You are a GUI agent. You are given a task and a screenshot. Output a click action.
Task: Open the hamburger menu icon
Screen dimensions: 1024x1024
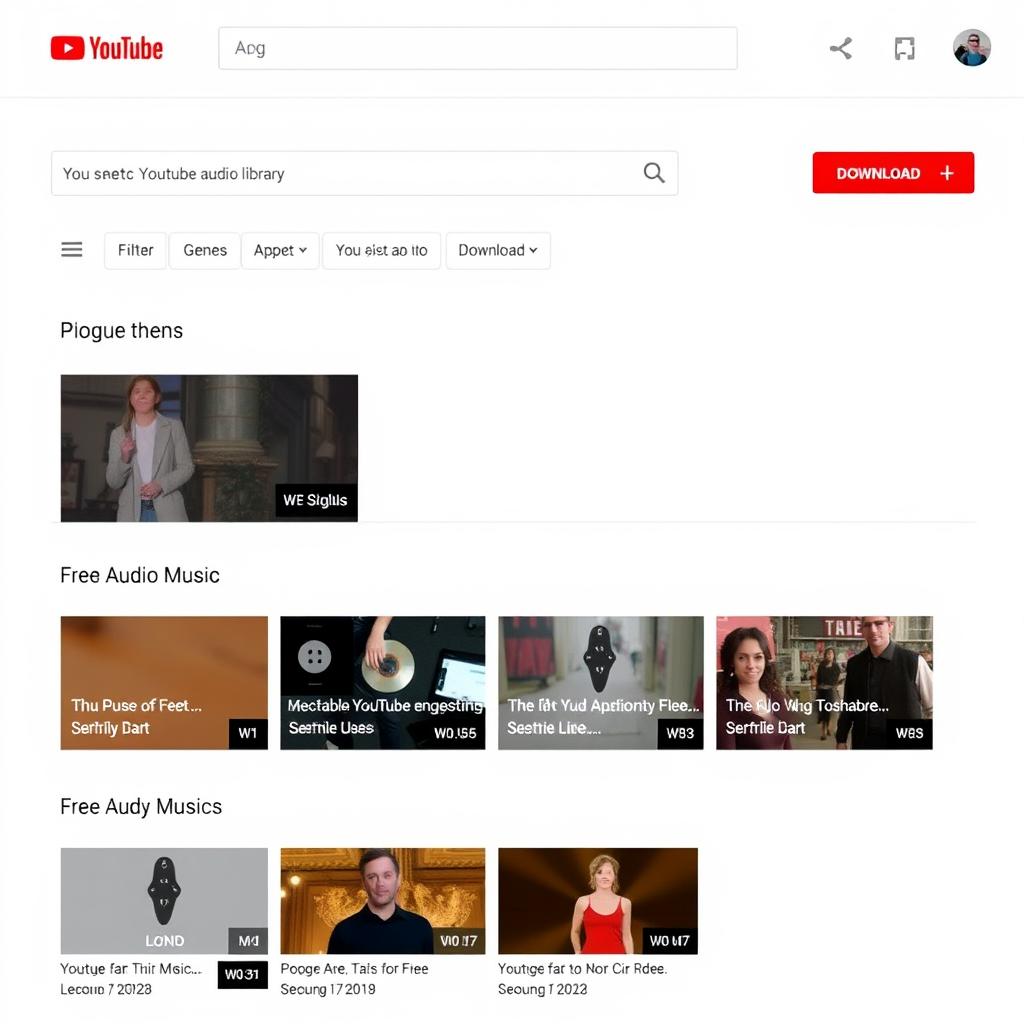pos(71,249)
